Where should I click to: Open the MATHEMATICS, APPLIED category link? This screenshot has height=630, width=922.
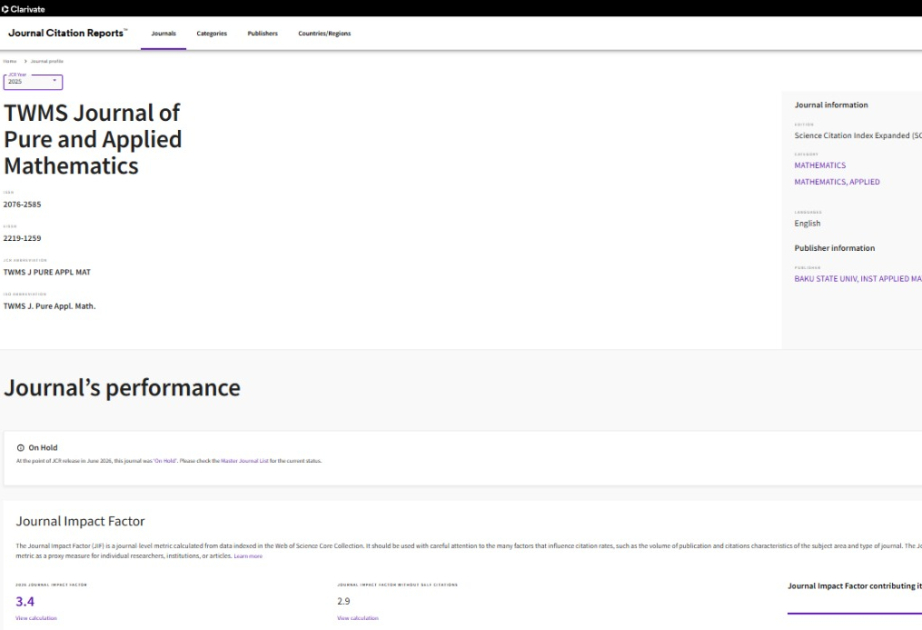(x=837, y=182)
